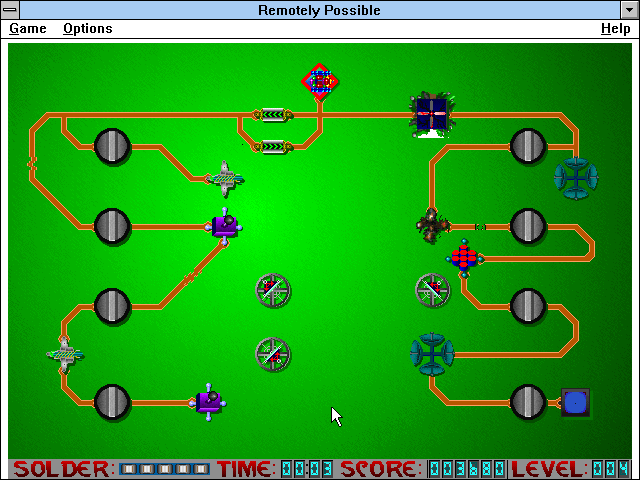Click the small wire break beside the burnt component

(481, 227)
